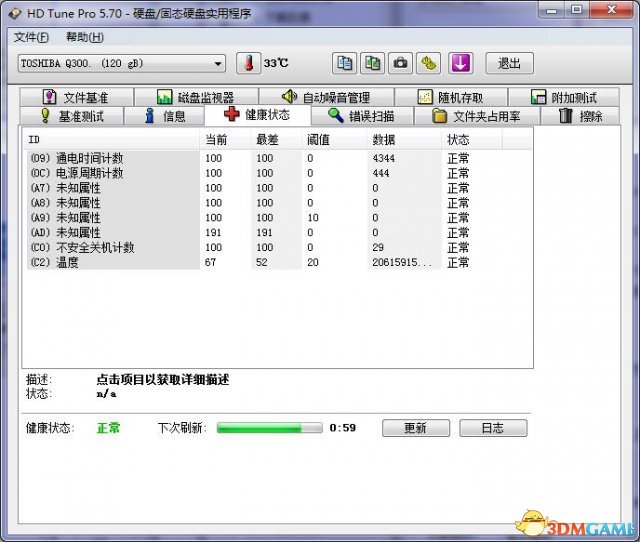Maximize the HD Tune Pro window
The height and width of the screenshot is (542, 640).
point(576,10)
